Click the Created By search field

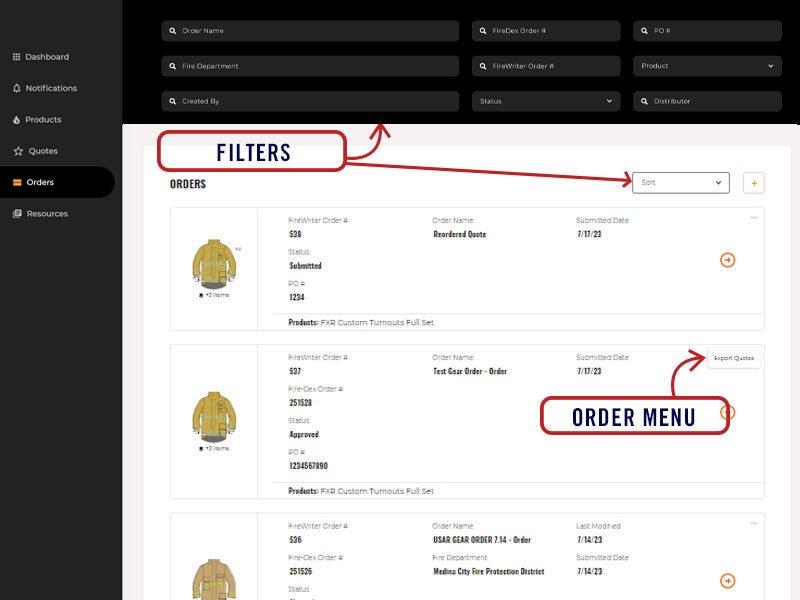(300, 101)
